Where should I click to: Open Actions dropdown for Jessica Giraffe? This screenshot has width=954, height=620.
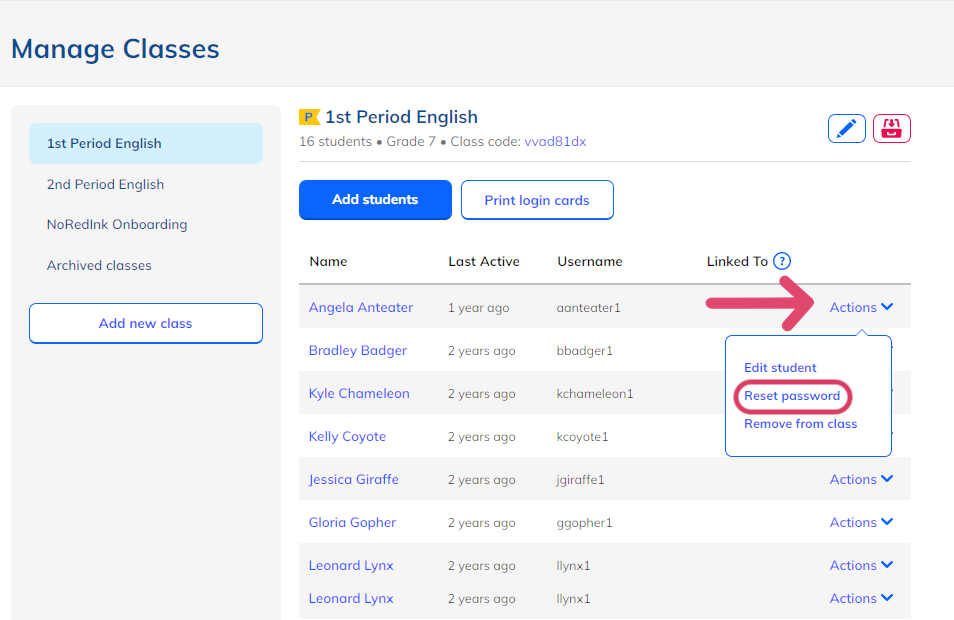[x=861, y=479]
